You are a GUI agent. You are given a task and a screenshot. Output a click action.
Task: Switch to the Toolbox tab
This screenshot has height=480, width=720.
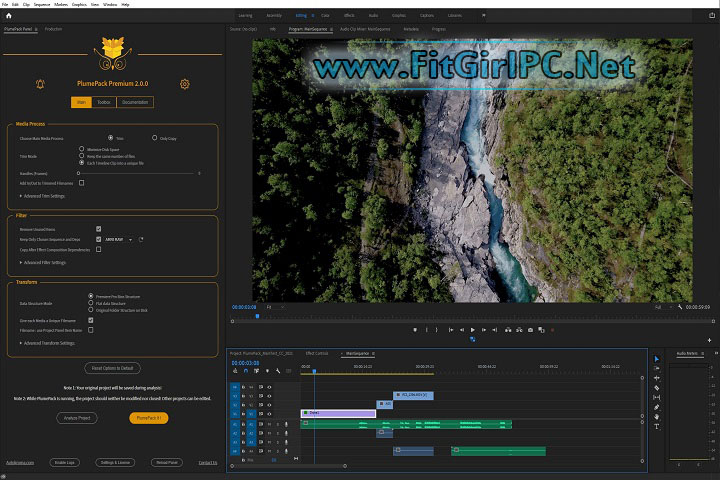click(x=103, y=102)
